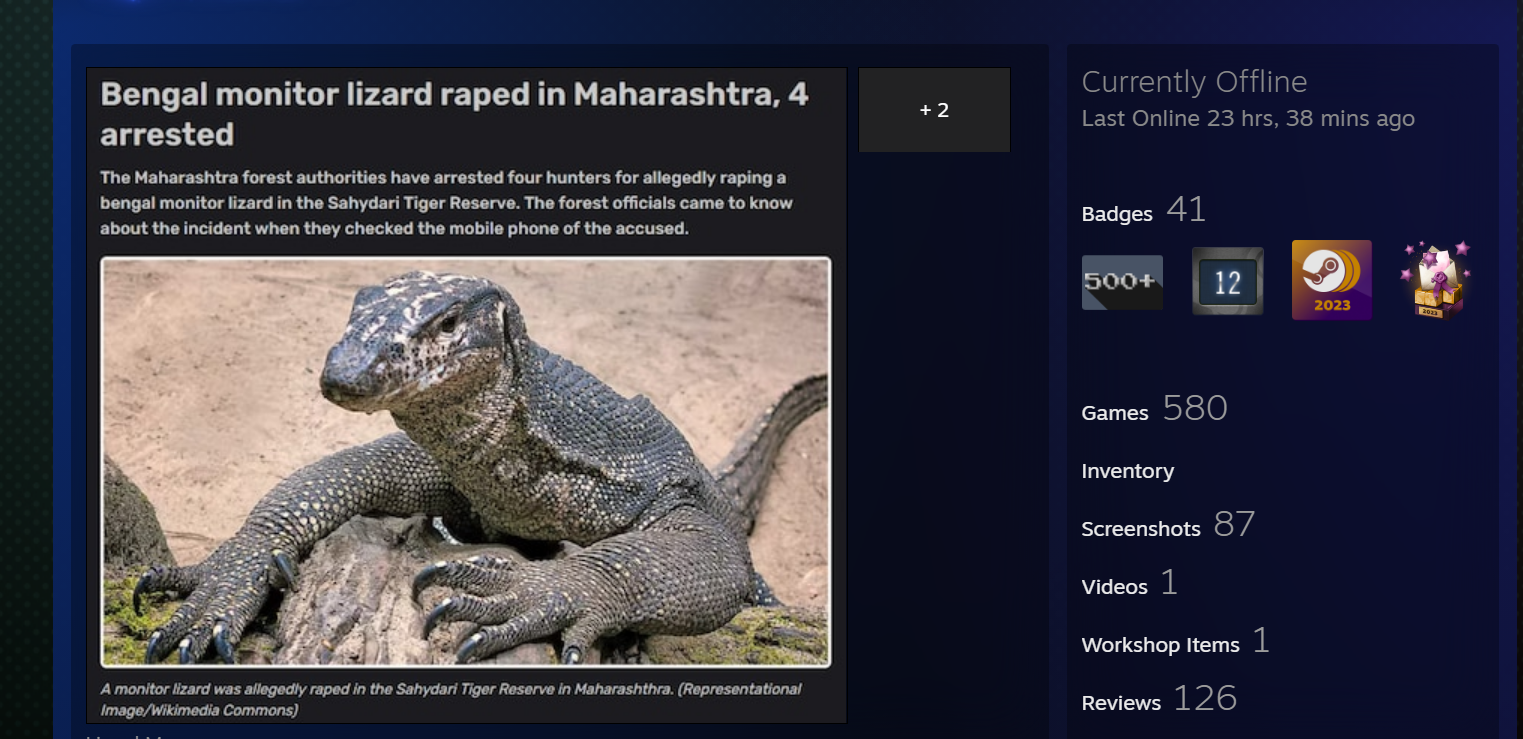Viewport: 1523px width, 739px height.
Task: Click the Representational Image caption text
Action: click(451, 700)
